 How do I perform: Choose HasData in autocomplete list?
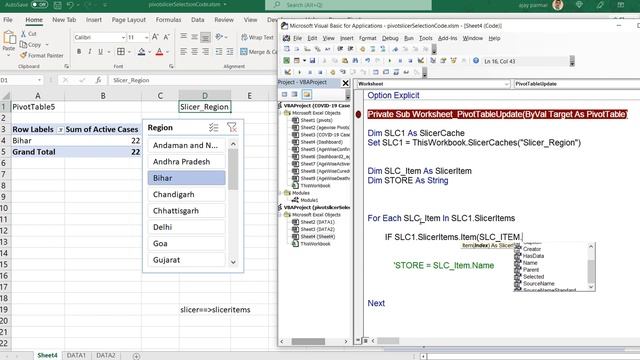tap(533, 256)
